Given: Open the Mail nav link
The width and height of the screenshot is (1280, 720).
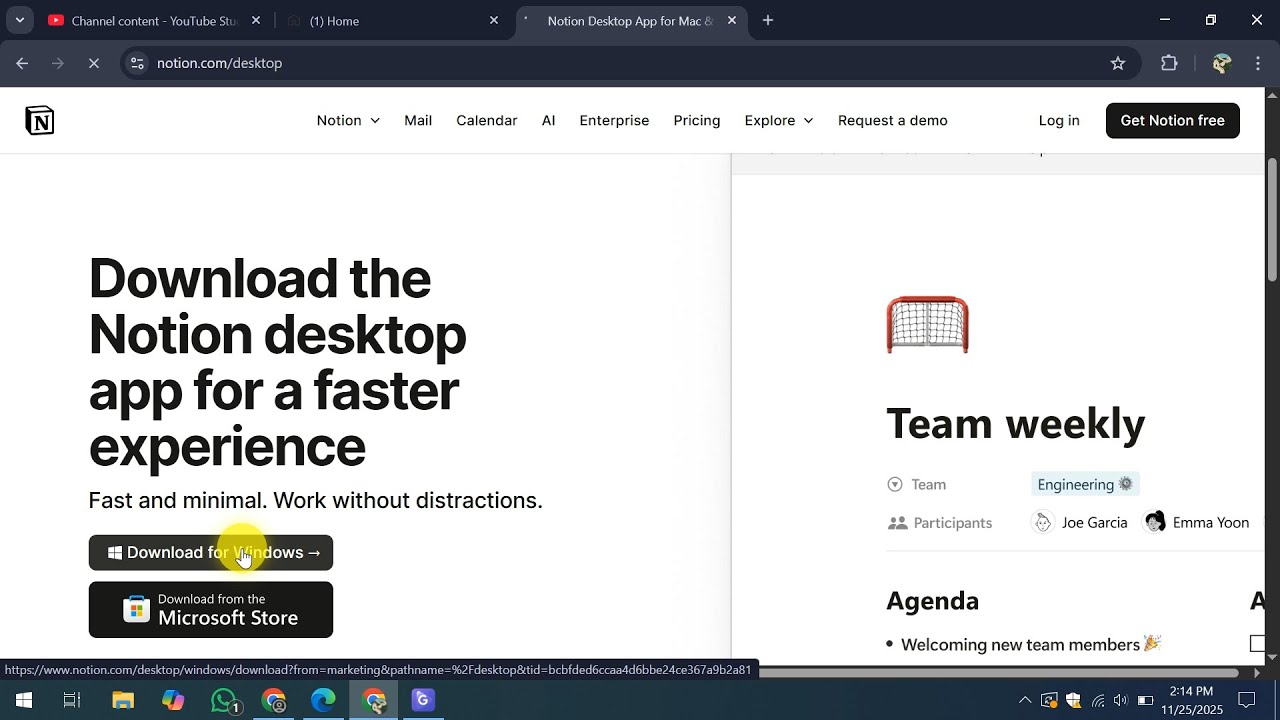Looking at the screenshot, I should tap(418, 120).
